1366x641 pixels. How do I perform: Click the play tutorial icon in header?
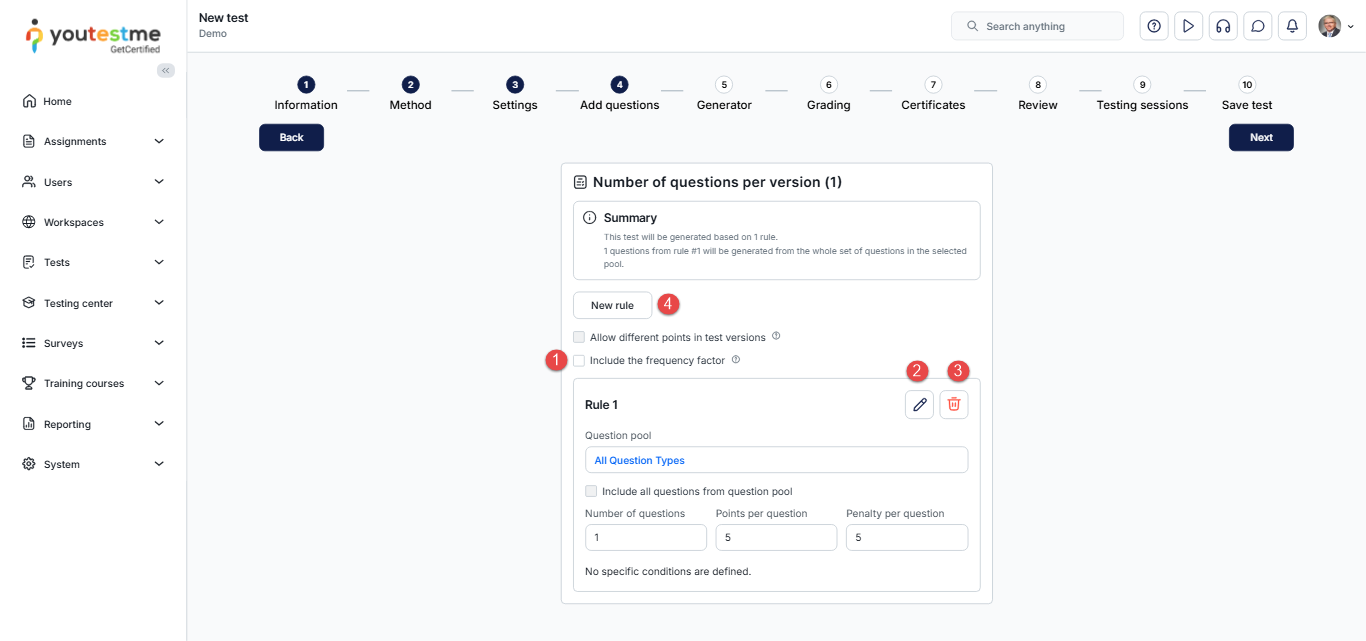tap(1188, 26)
